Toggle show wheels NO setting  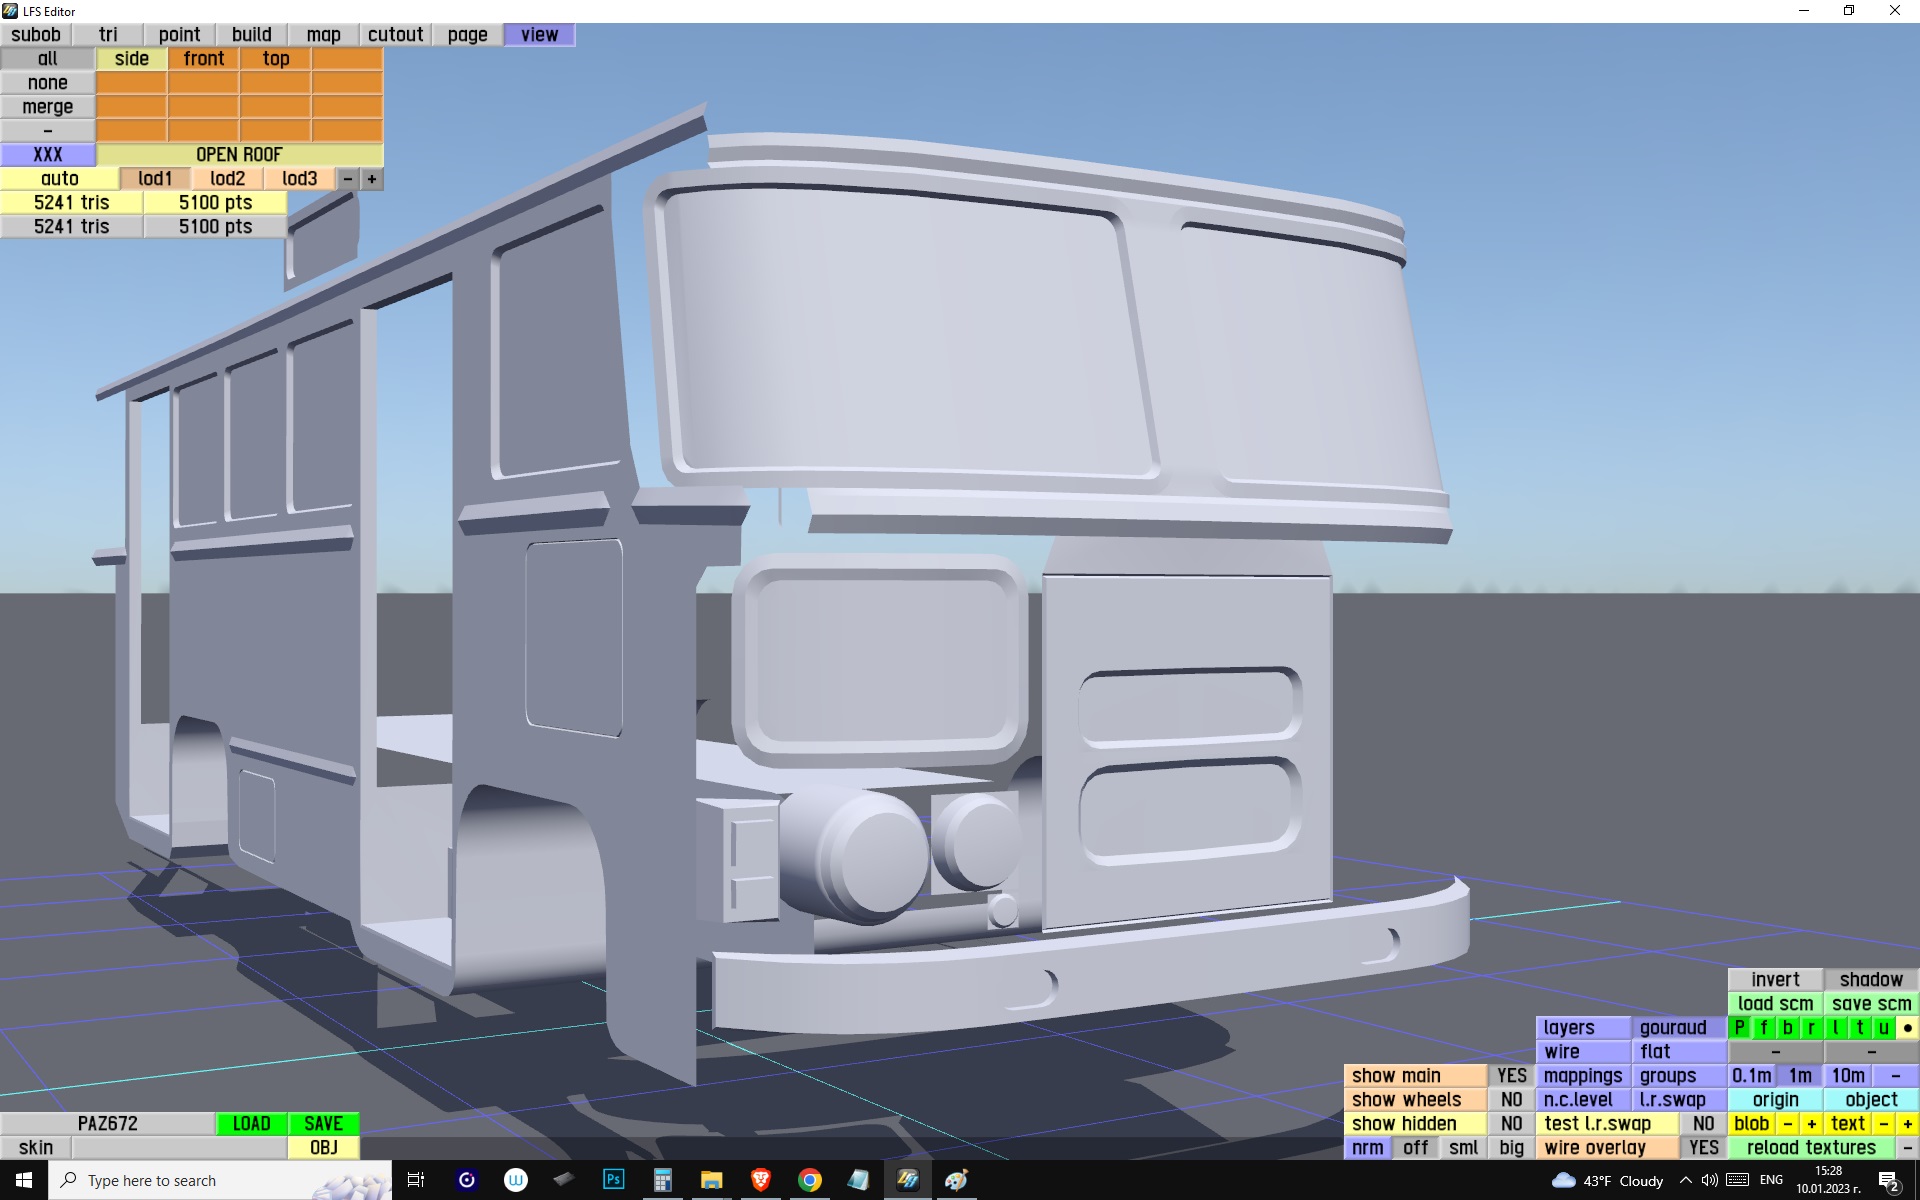1511,1100
